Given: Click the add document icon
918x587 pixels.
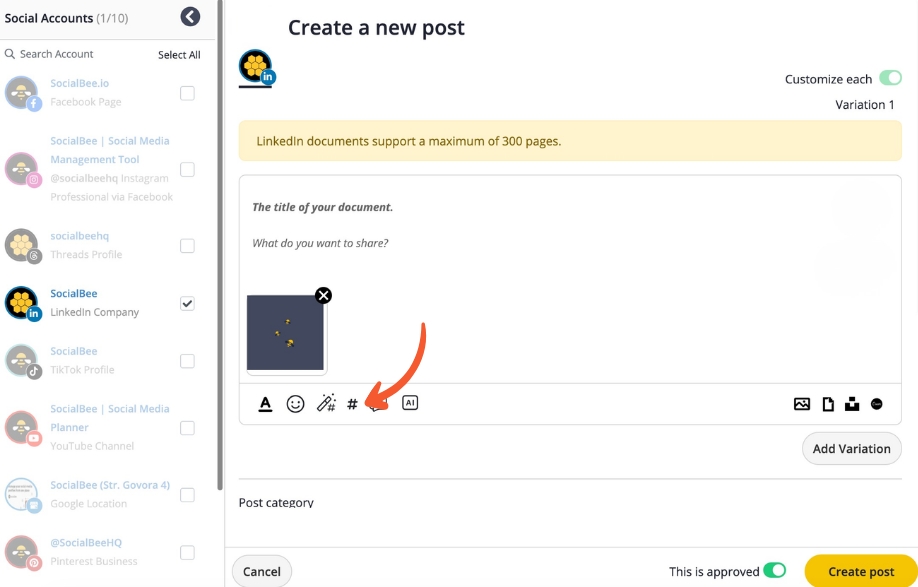Looking at the screenshot, I should (828, 404).
